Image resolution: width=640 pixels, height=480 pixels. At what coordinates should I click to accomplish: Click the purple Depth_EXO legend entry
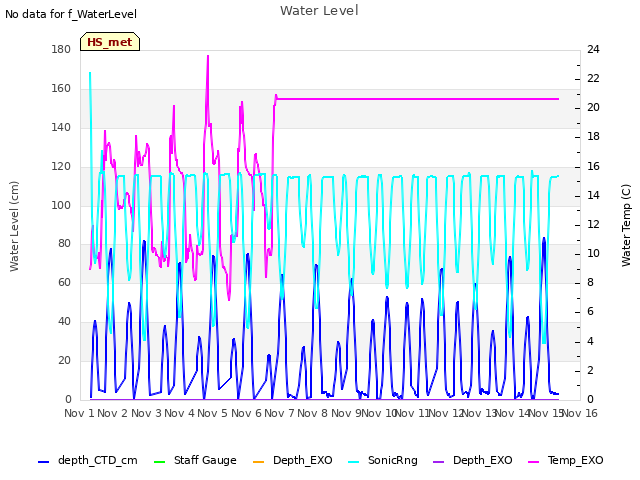[472, 460]
